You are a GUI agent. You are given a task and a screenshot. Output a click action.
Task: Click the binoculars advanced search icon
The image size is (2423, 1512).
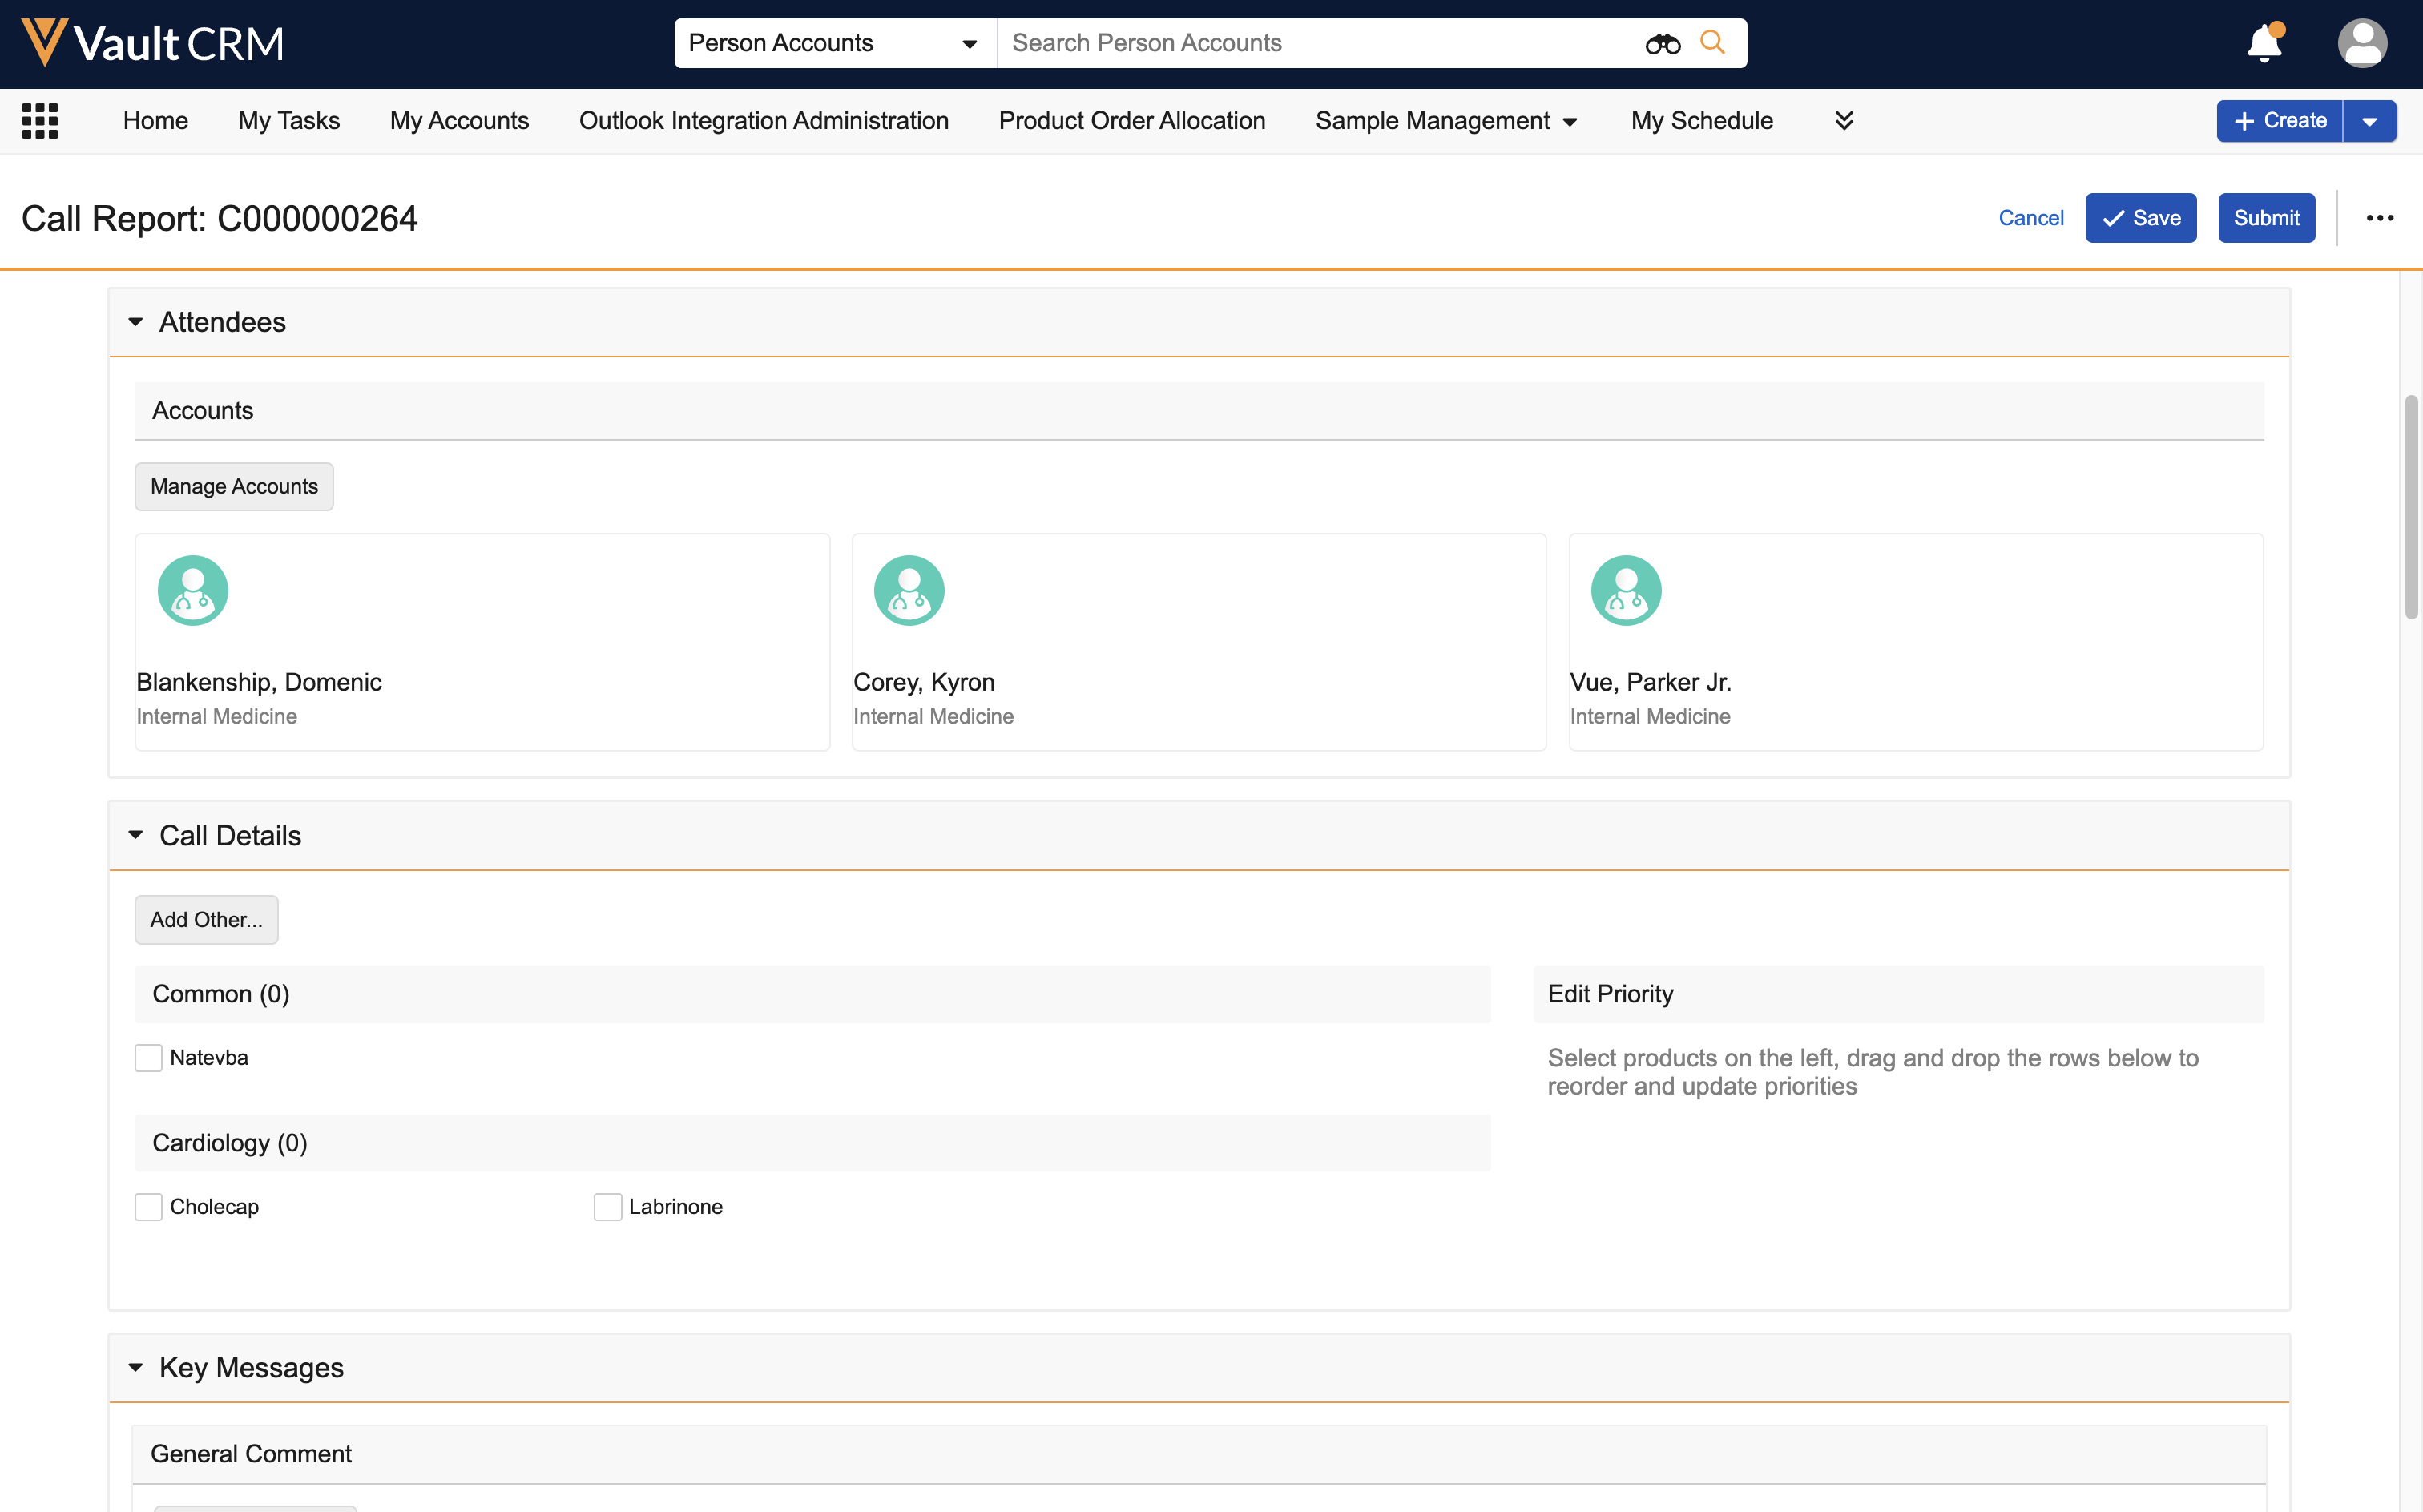[x=1662, y=44]
